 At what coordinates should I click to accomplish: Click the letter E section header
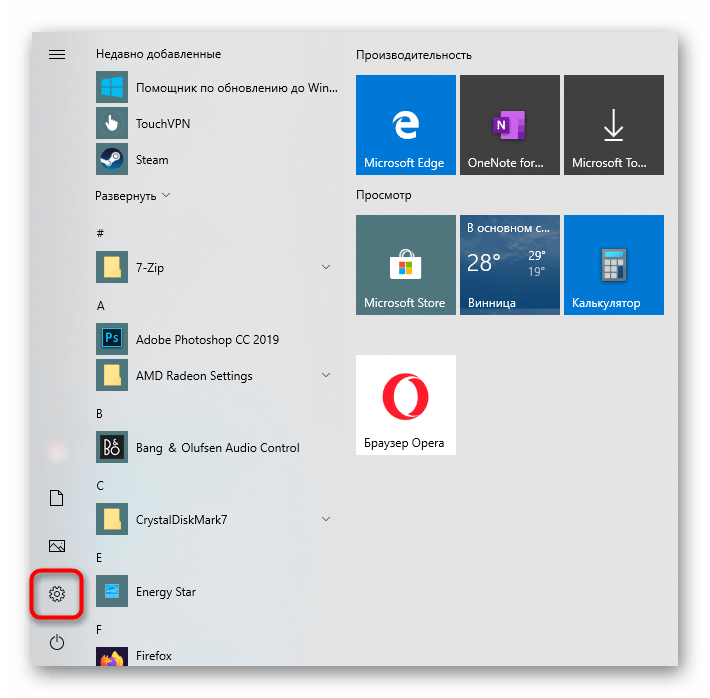pos(99,558)
